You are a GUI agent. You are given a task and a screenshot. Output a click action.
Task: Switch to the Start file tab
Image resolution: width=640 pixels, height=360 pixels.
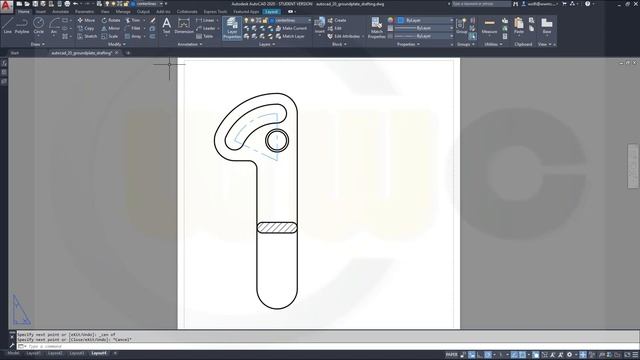[15, 53]
